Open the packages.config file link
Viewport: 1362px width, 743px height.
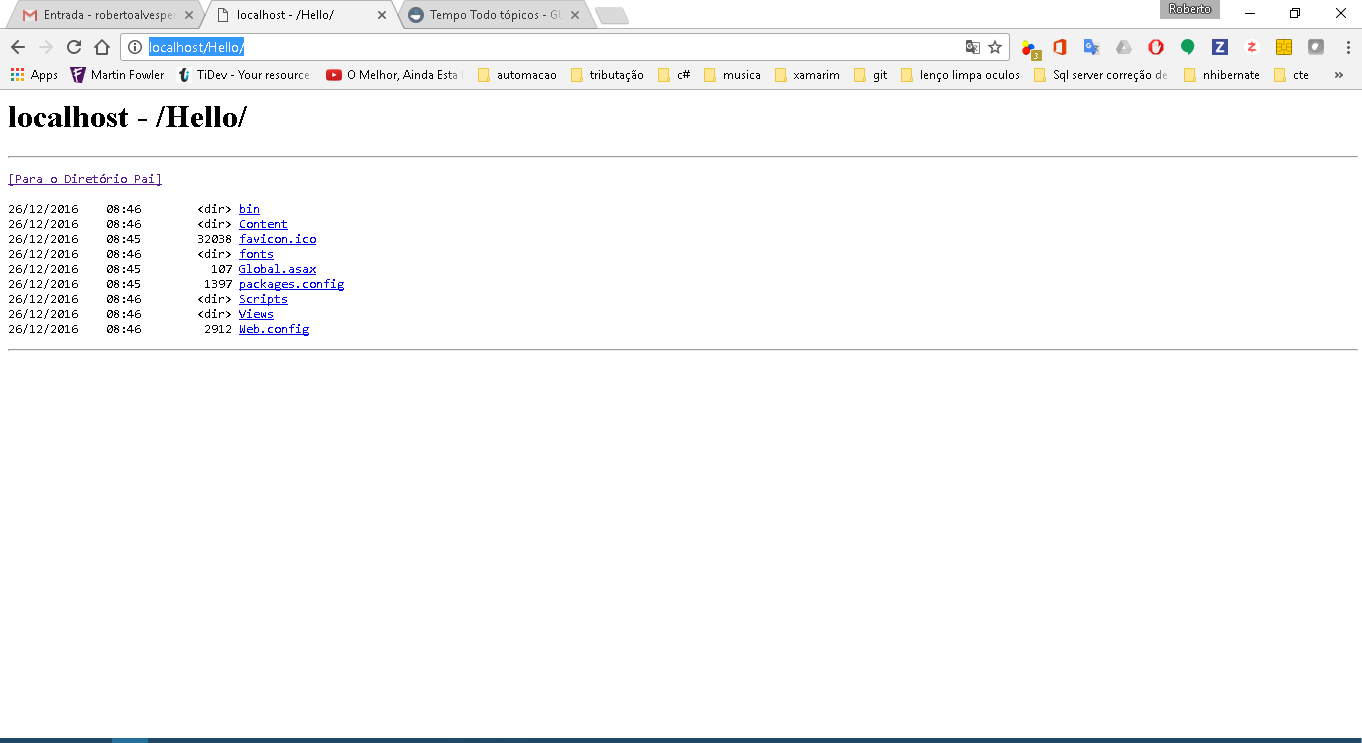coord(291,284)
